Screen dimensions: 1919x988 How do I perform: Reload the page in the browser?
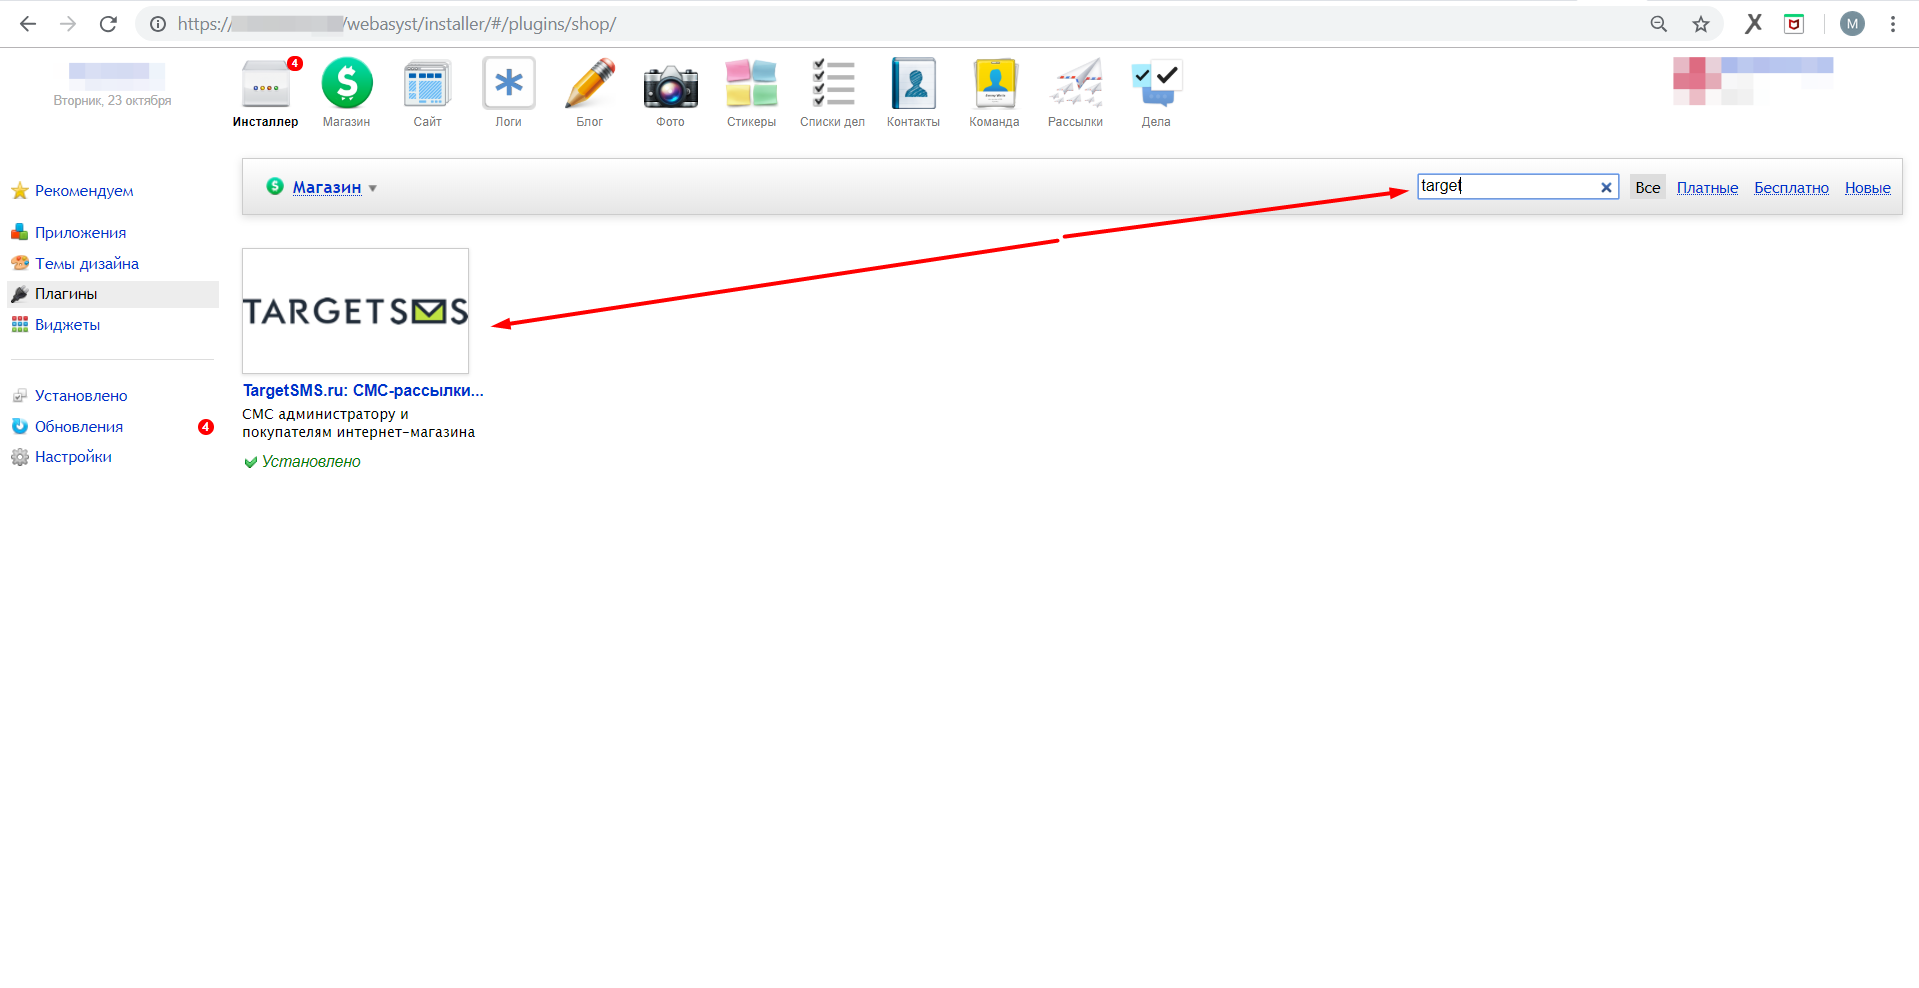(x=108, y=24)
